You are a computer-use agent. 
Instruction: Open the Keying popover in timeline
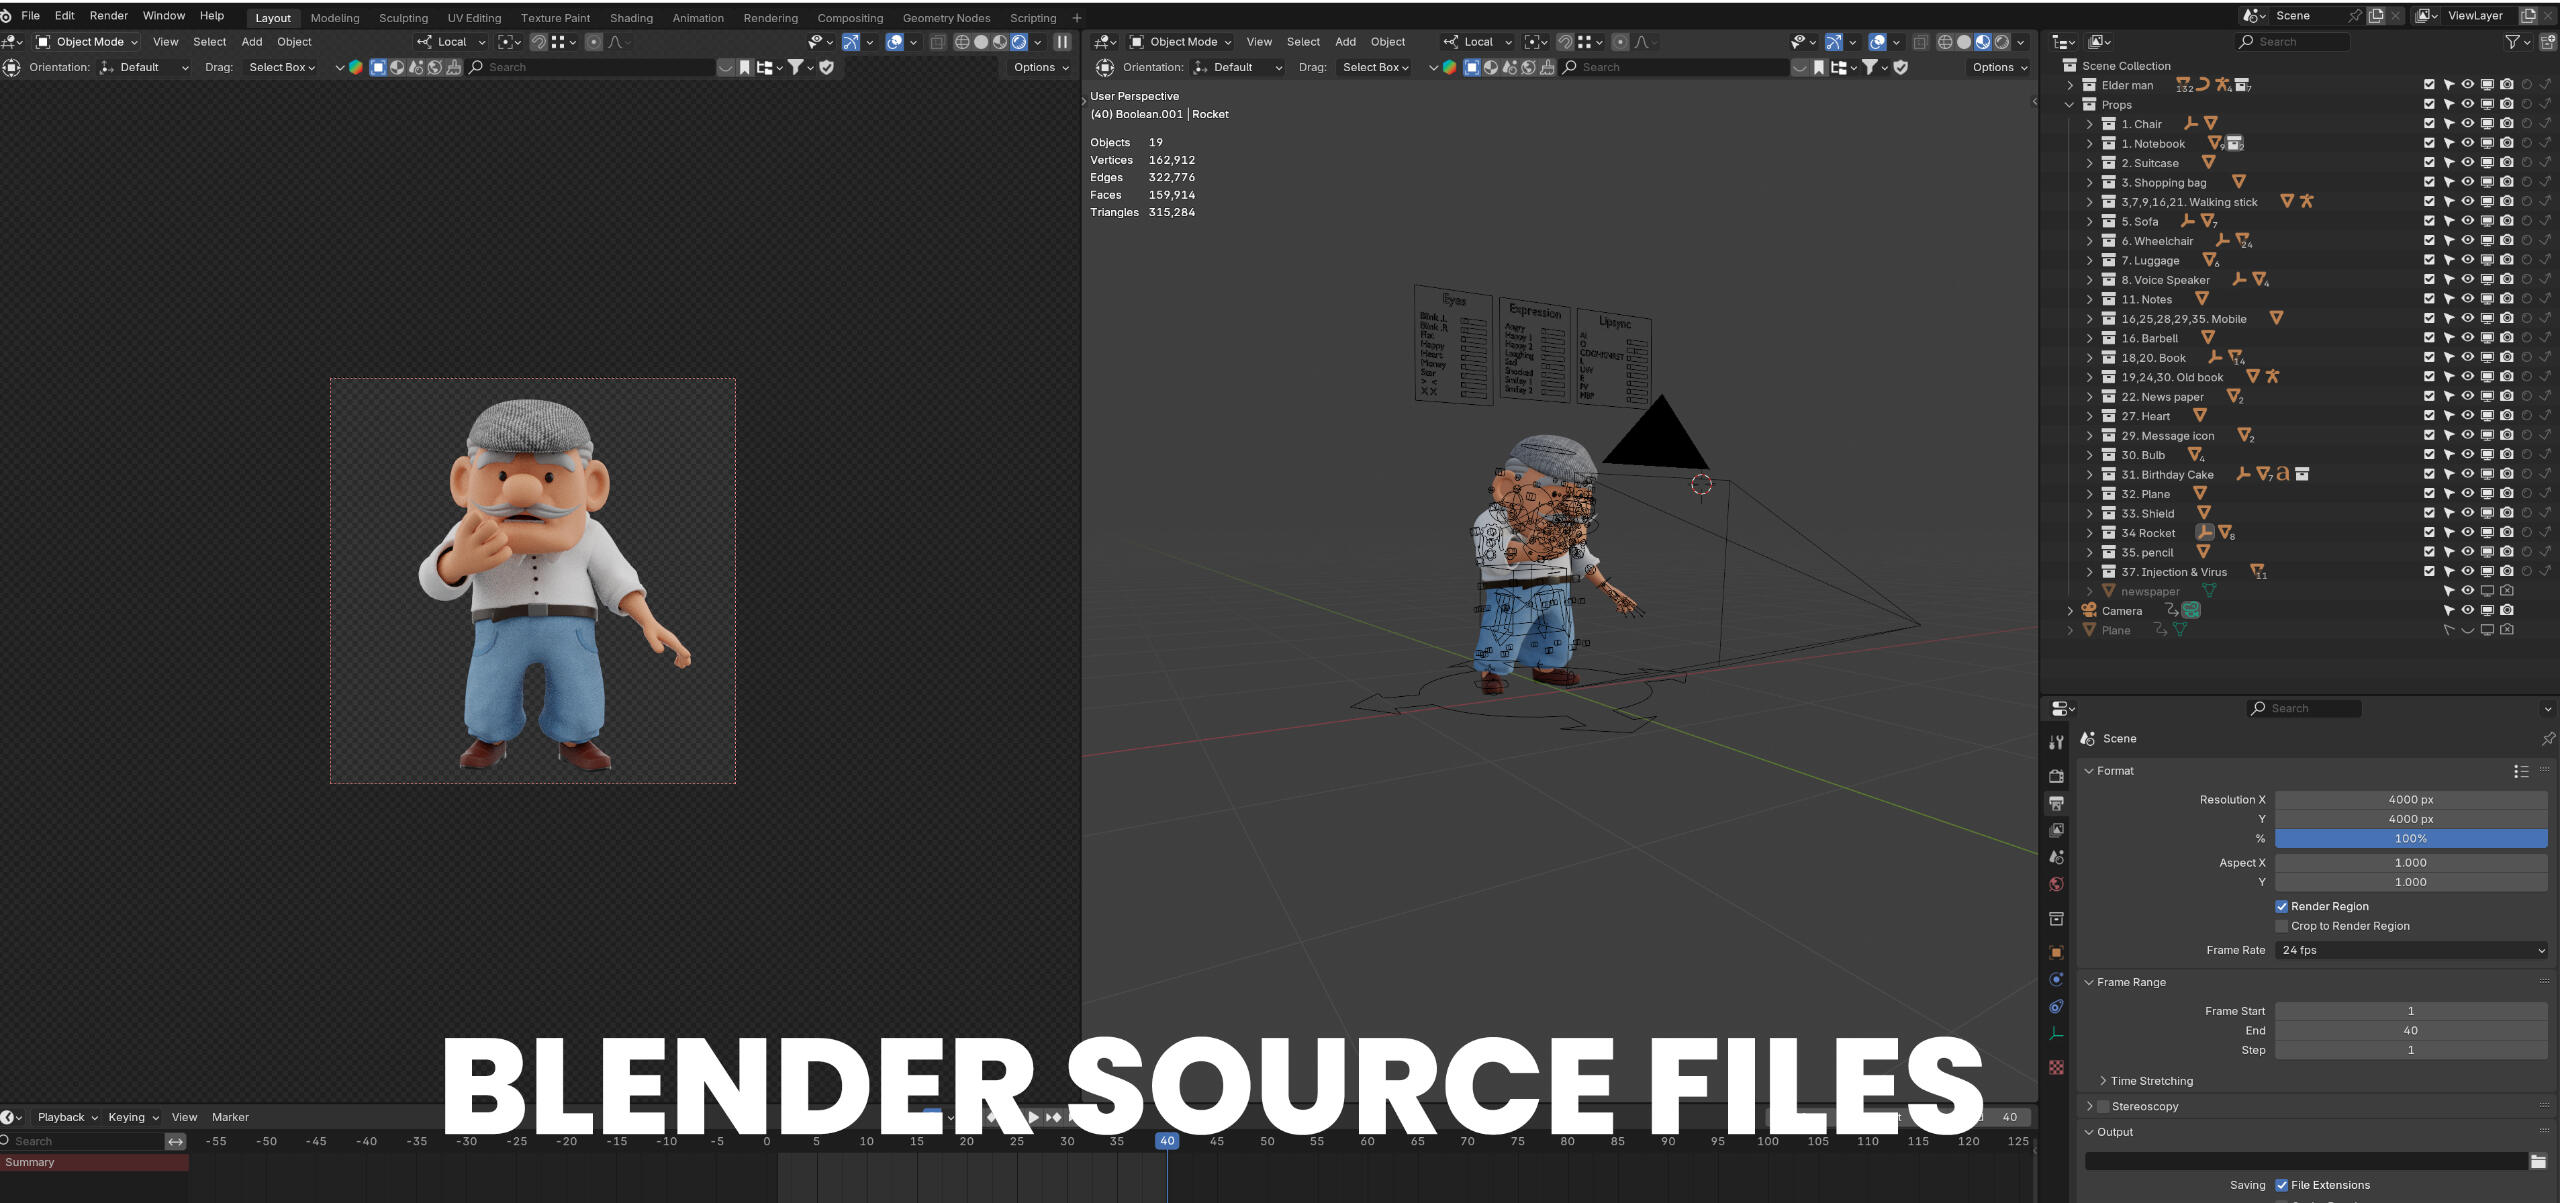tap(132, 1117)
